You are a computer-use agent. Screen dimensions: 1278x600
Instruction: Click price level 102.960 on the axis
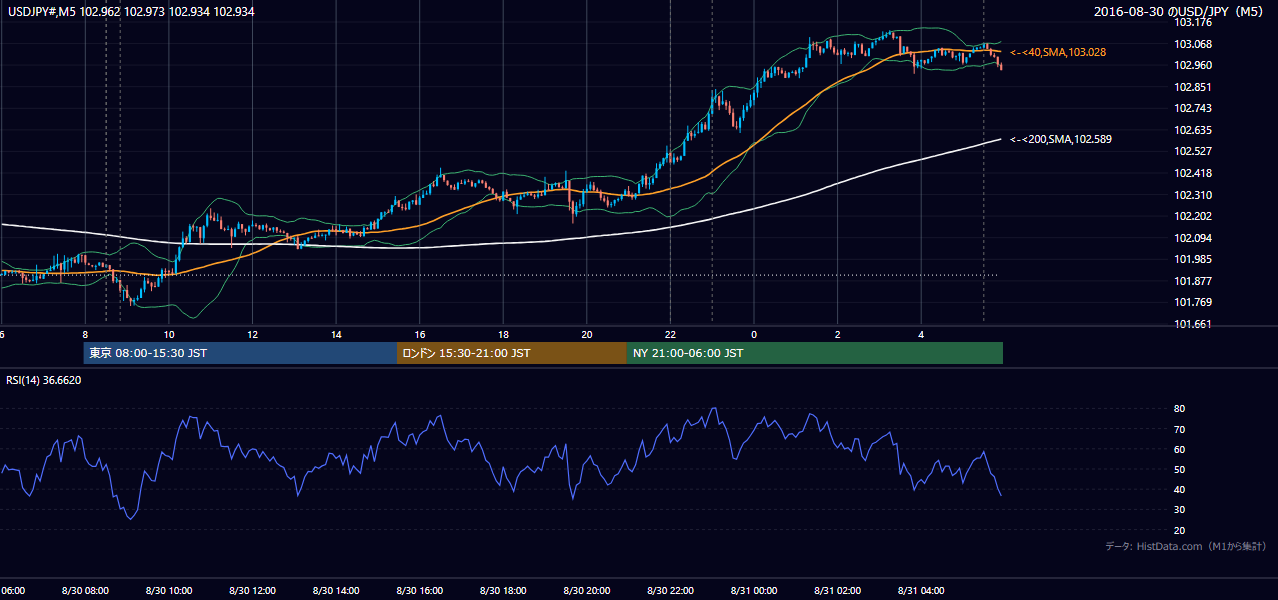coord(1192,66)
